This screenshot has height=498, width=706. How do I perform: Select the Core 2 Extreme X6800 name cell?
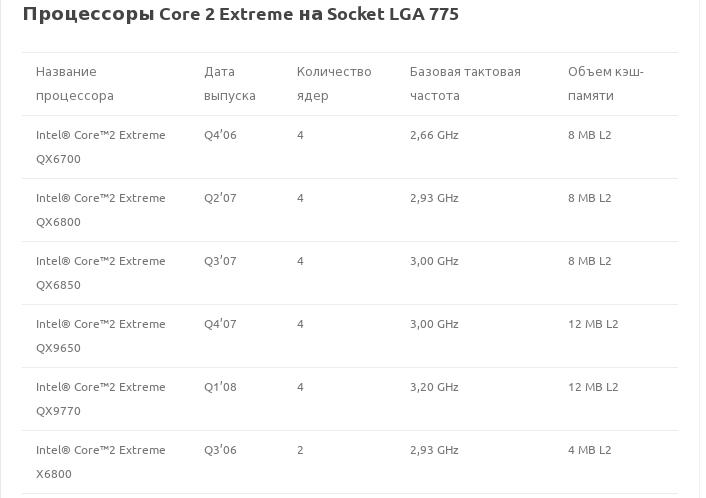pyautogui.click(x=100, y=462)
